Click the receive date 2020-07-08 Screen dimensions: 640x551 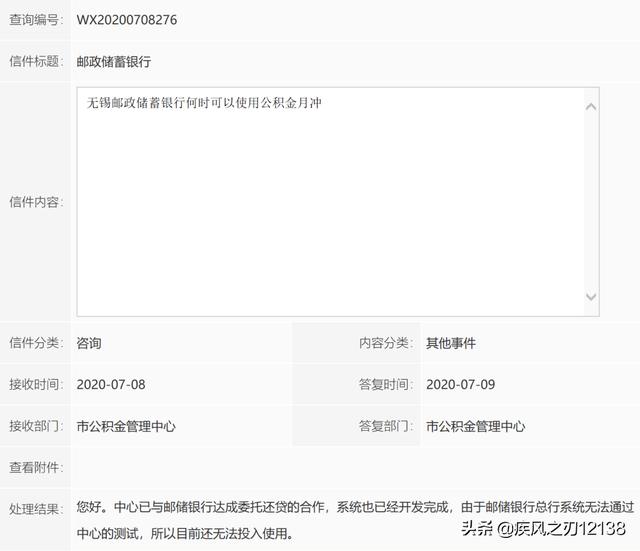coord(111,384)
